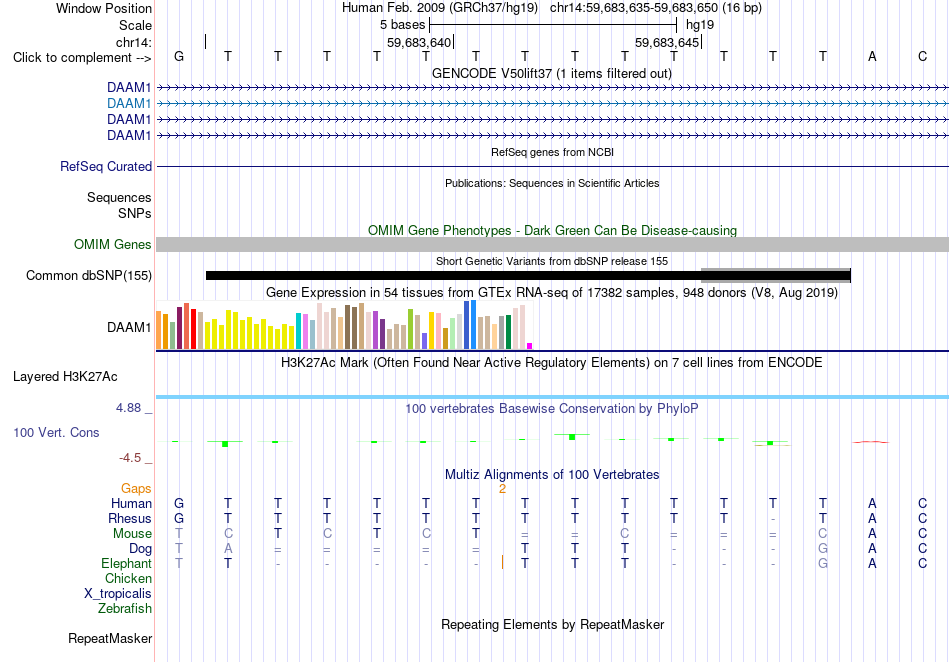Open 'Short Genetic Variants from dbSNP release 155'
The width and height of the screenshot is (950, 662).
(x=552, y=261)
